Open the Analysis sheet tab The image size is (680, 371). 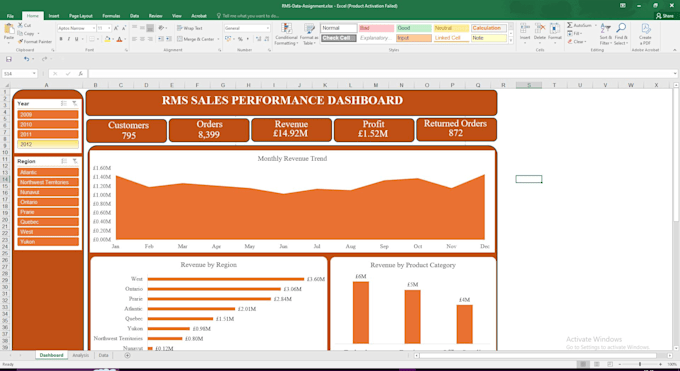point(80,355)
